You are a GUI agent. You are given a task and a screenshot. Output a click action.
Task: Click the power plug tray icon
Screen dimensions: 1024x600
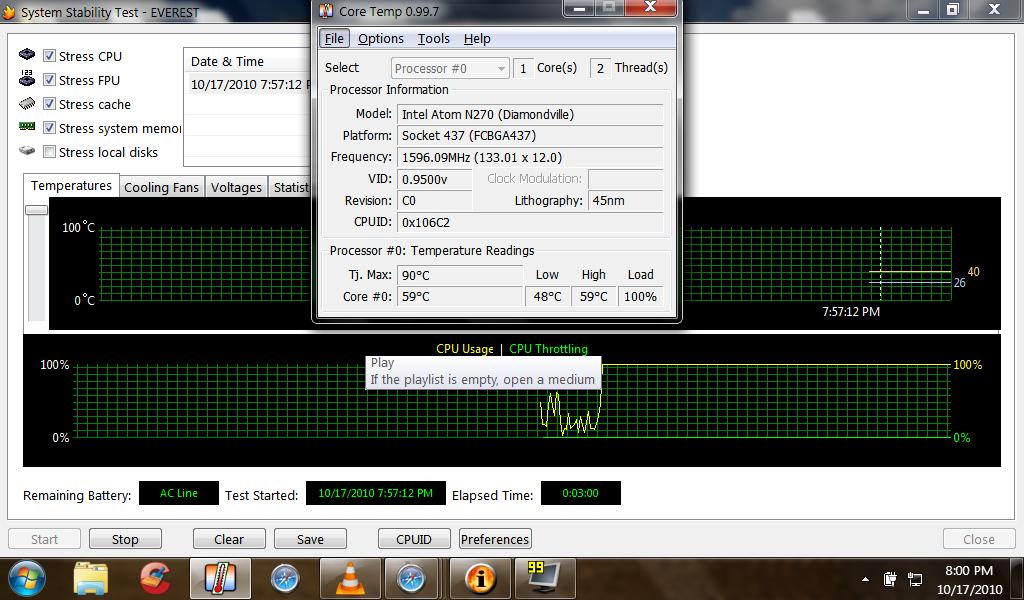[889, 578]
